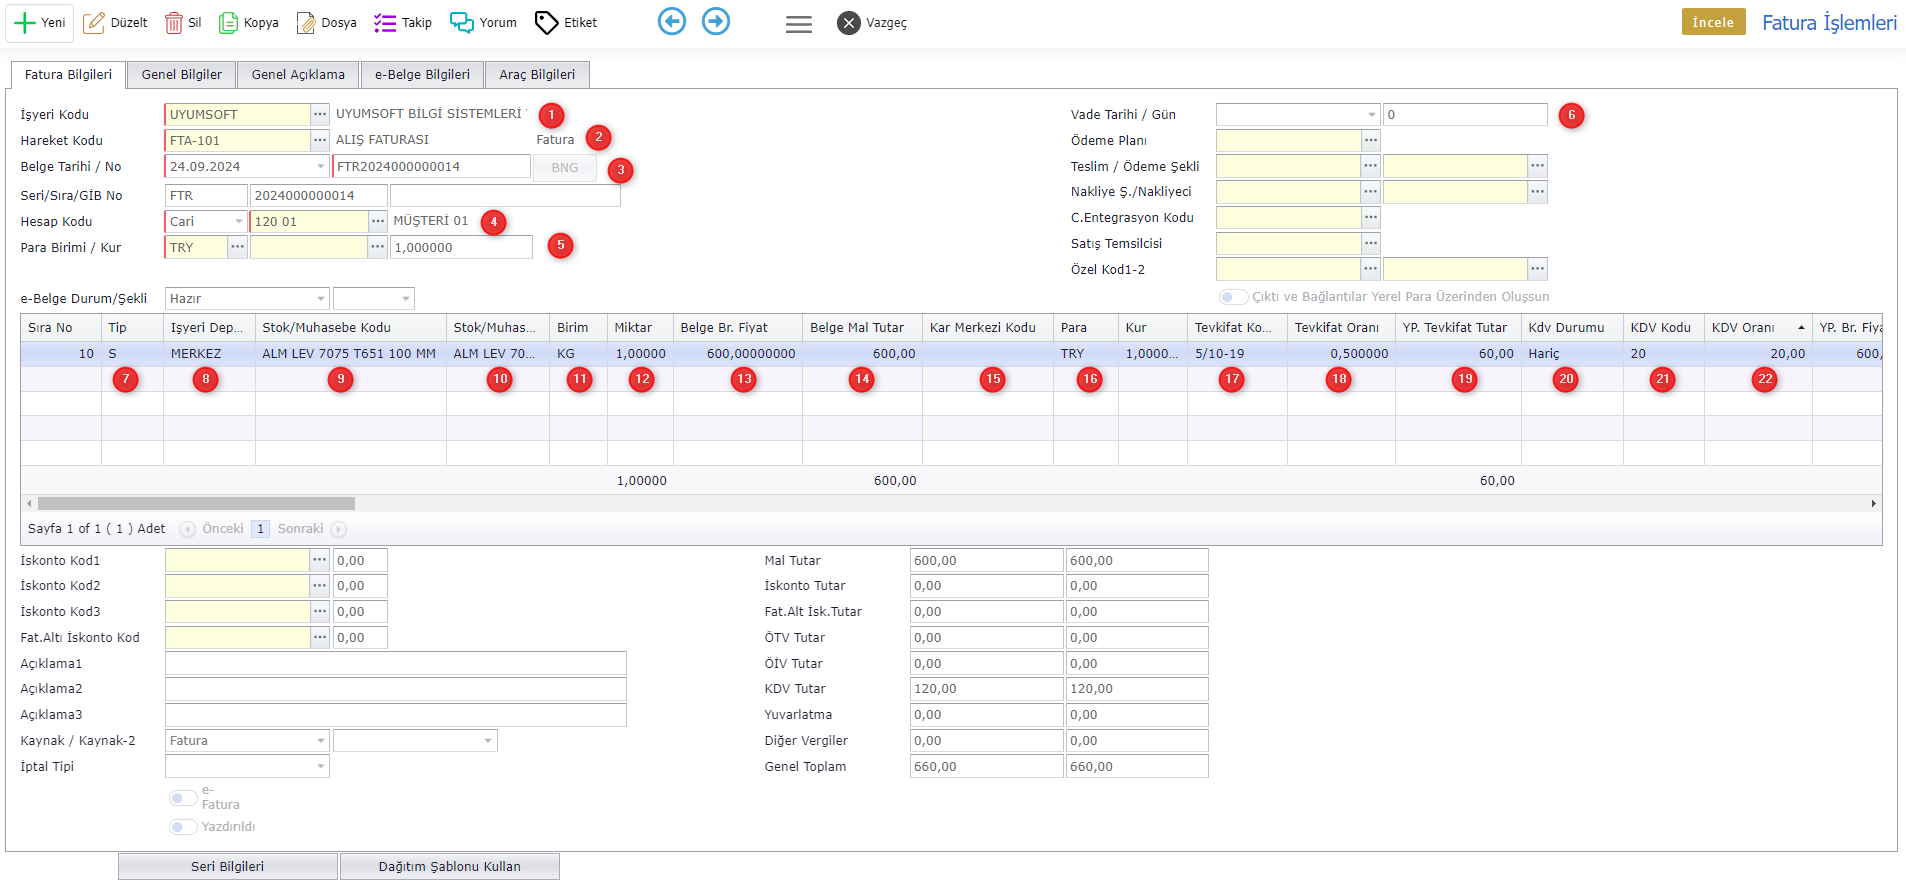This screenshot has width=1906, height=884.
Task: Open İşyeri Kodu lookup ellipsis button
Action: click(x=320, y=115)
